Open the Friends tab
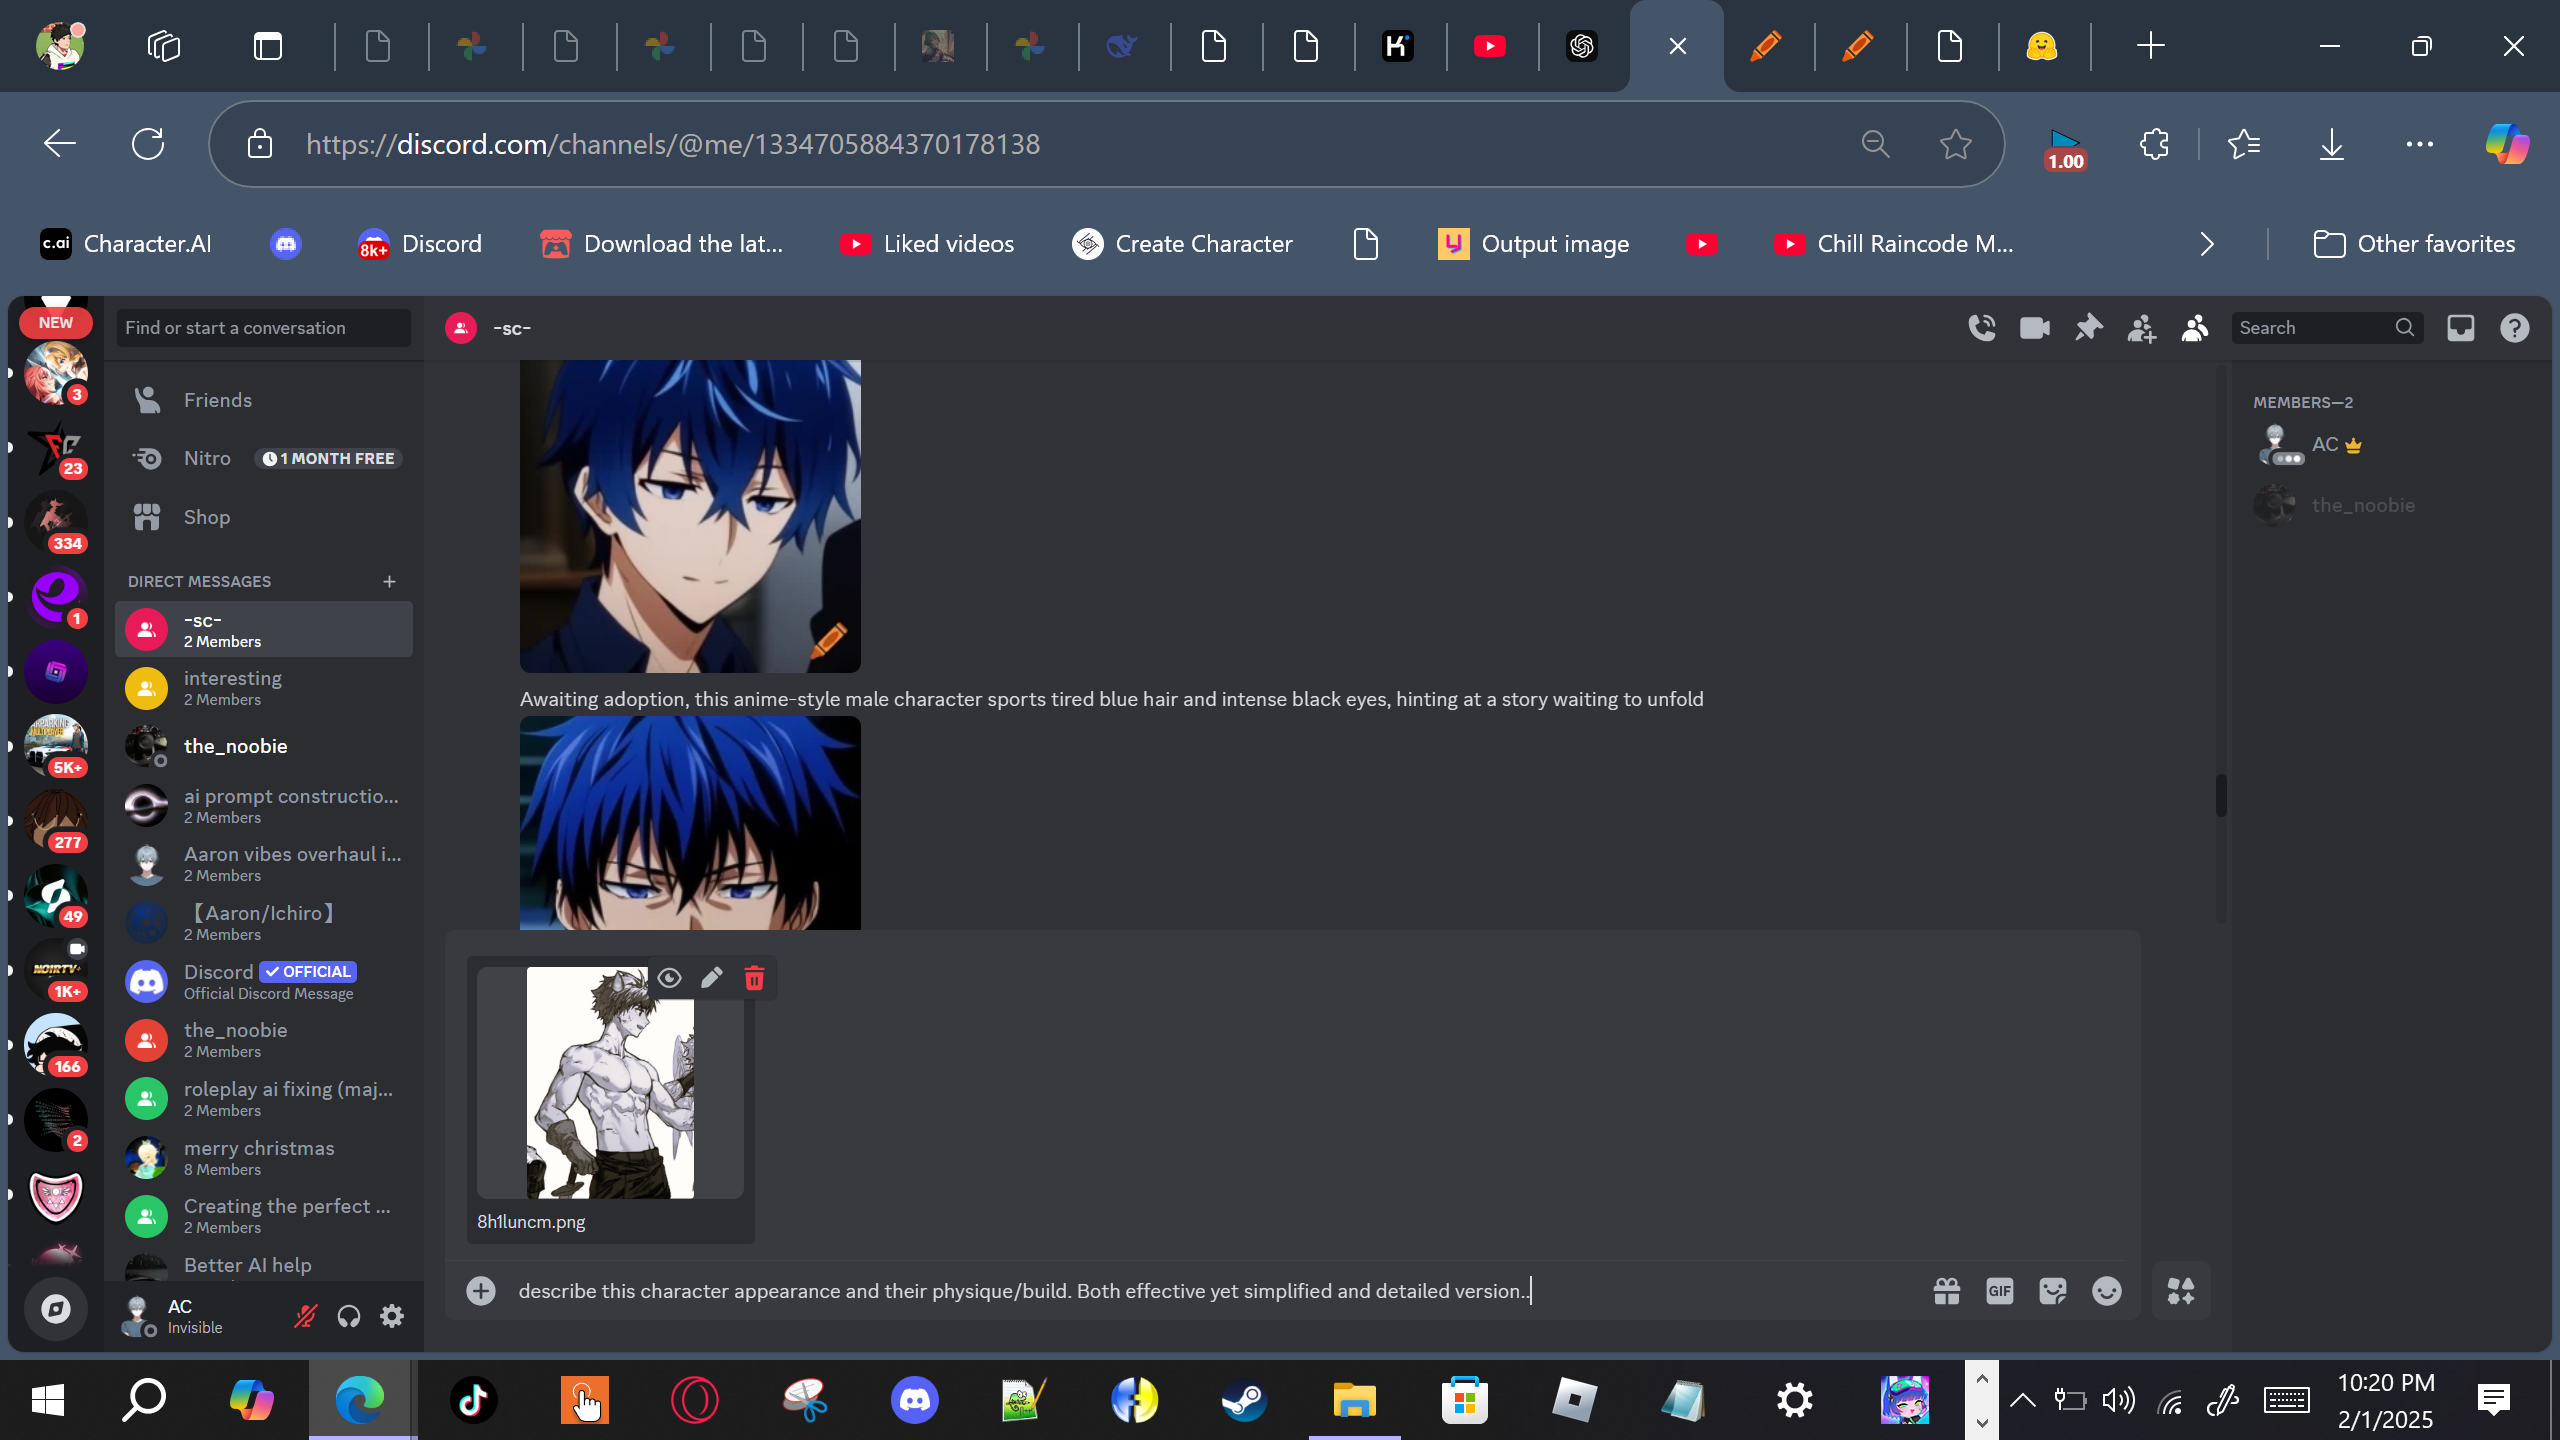The height and width of the screenshot is (1440, 2560). coord(218,400)
